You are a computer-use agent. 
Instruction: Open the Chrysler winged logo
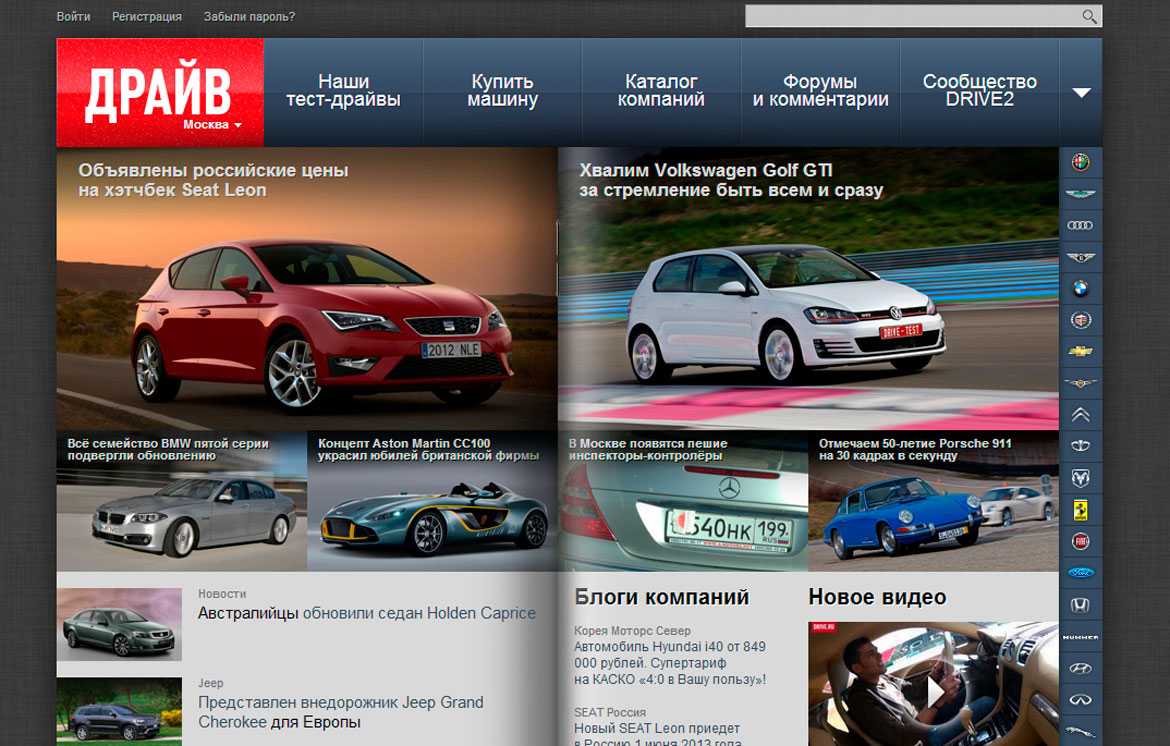point(1080,383)
